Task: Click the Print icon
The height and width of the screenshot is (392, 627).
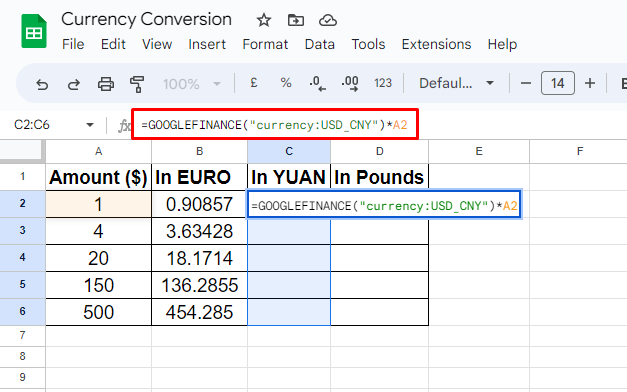Action: click(x=106, y=84)
